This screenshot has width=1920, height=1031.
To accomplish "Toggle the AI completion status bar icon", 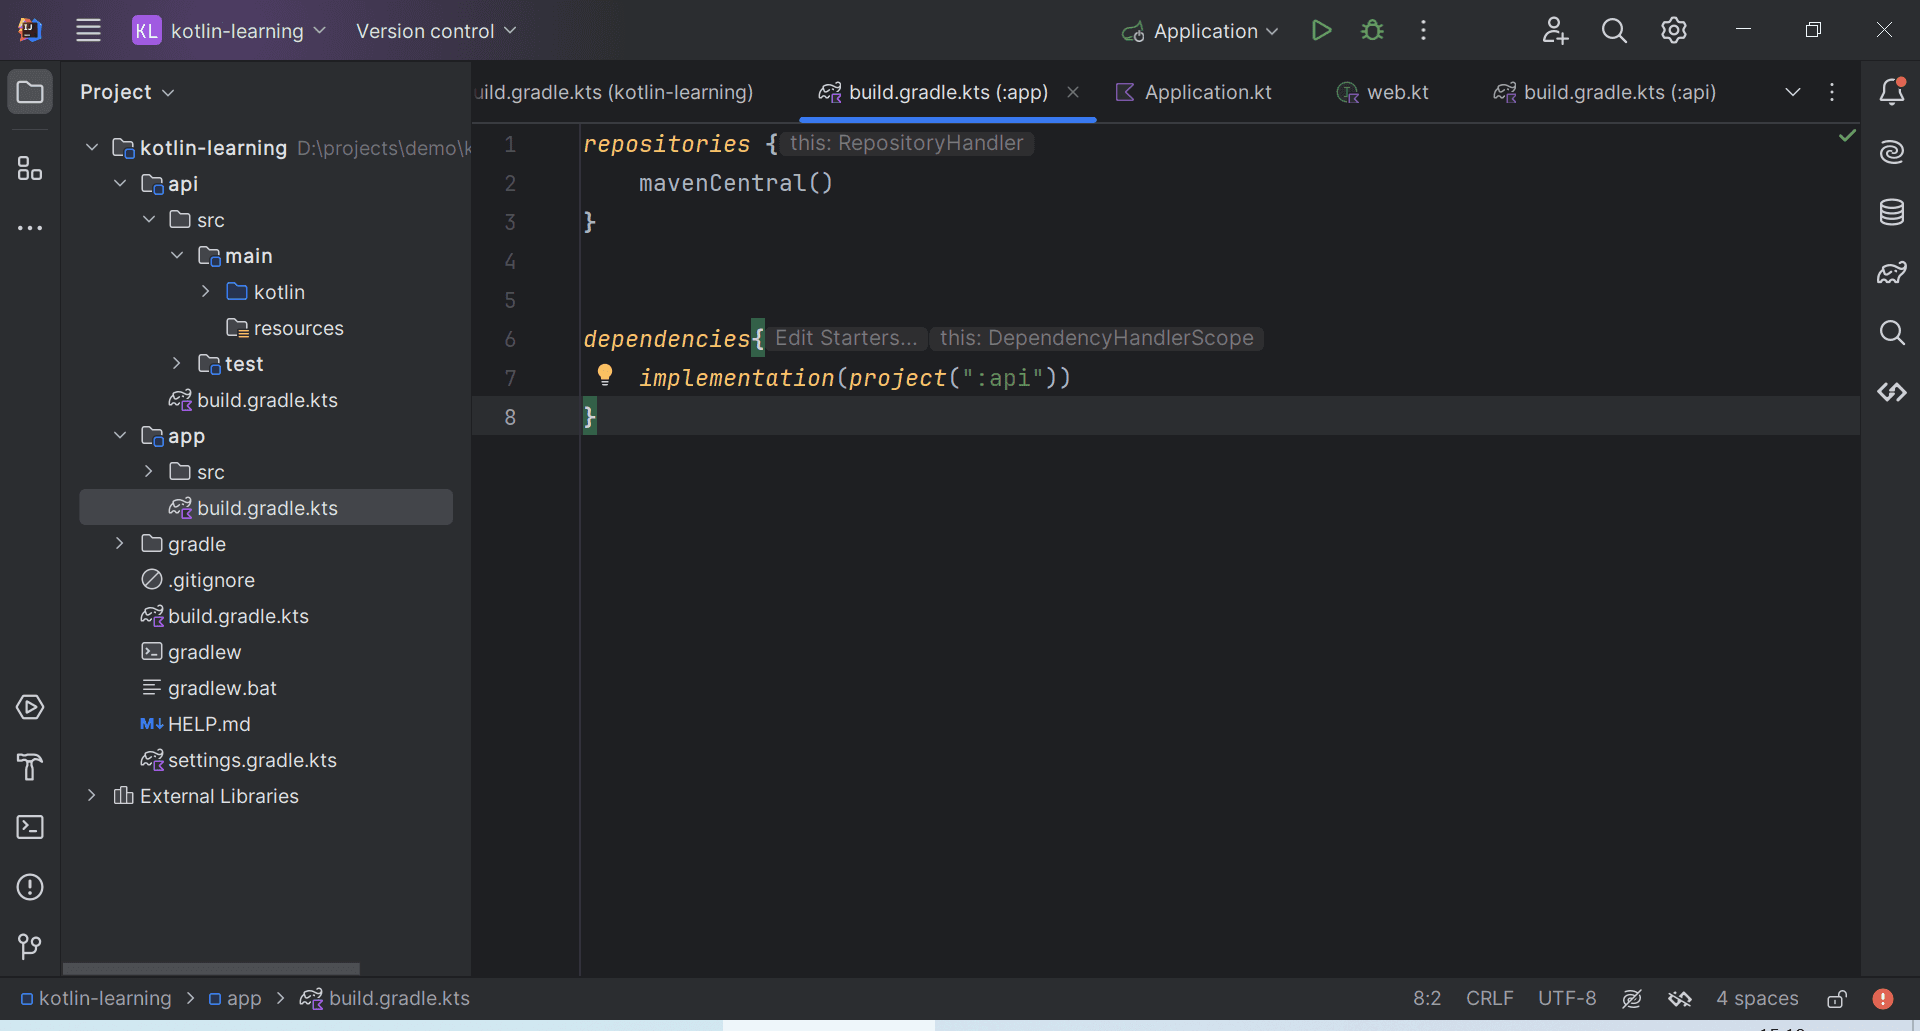I will coord(1632,998).
